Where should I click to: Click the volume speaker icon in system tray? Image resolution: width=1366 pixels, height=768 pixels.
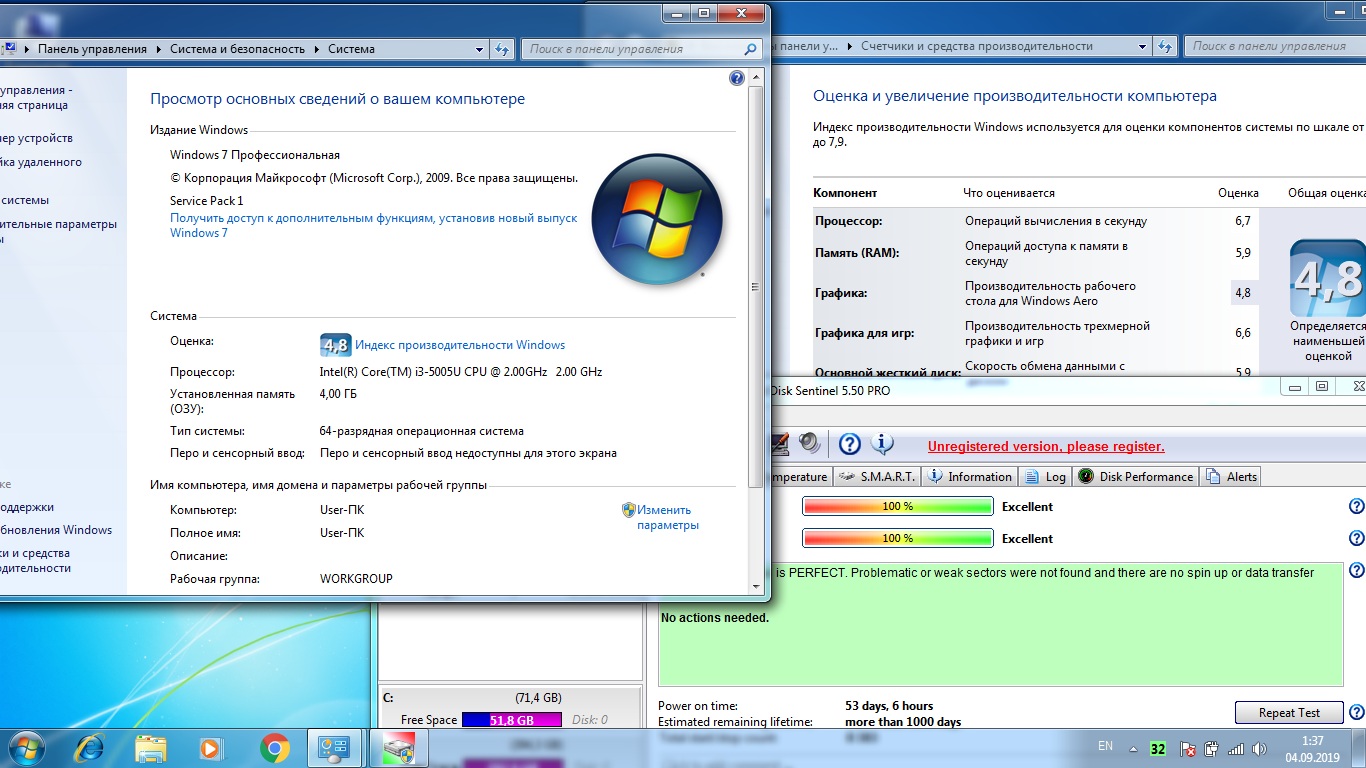point(1262,748)
